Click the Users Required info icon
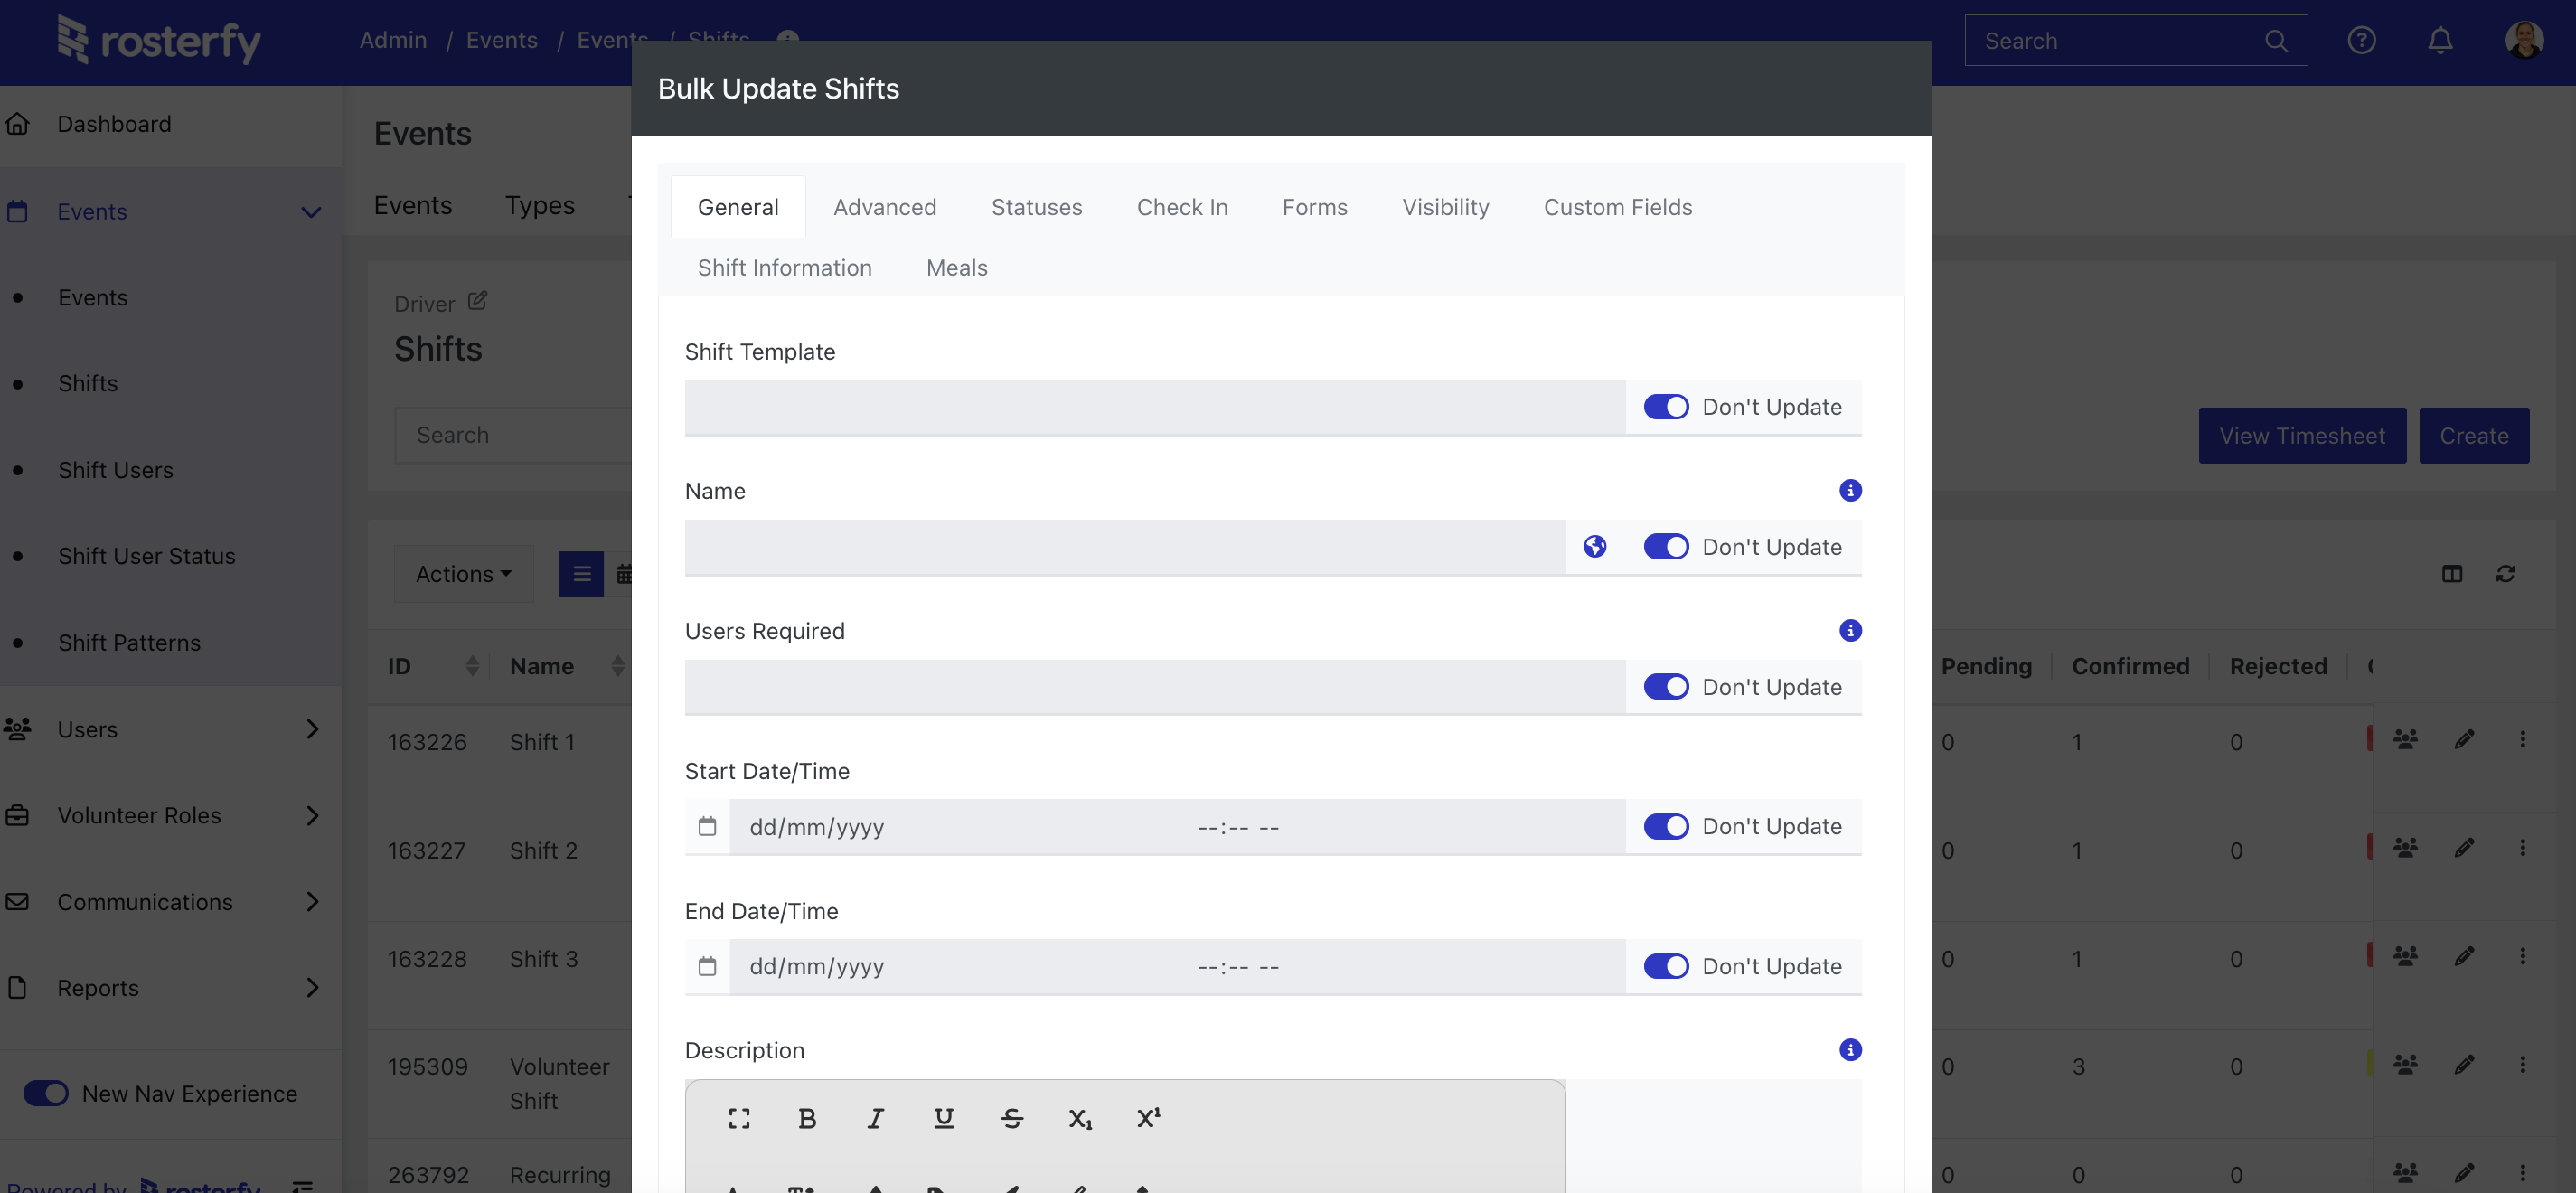The height and width of the screenshot is (1193, 2576). 1850,630
